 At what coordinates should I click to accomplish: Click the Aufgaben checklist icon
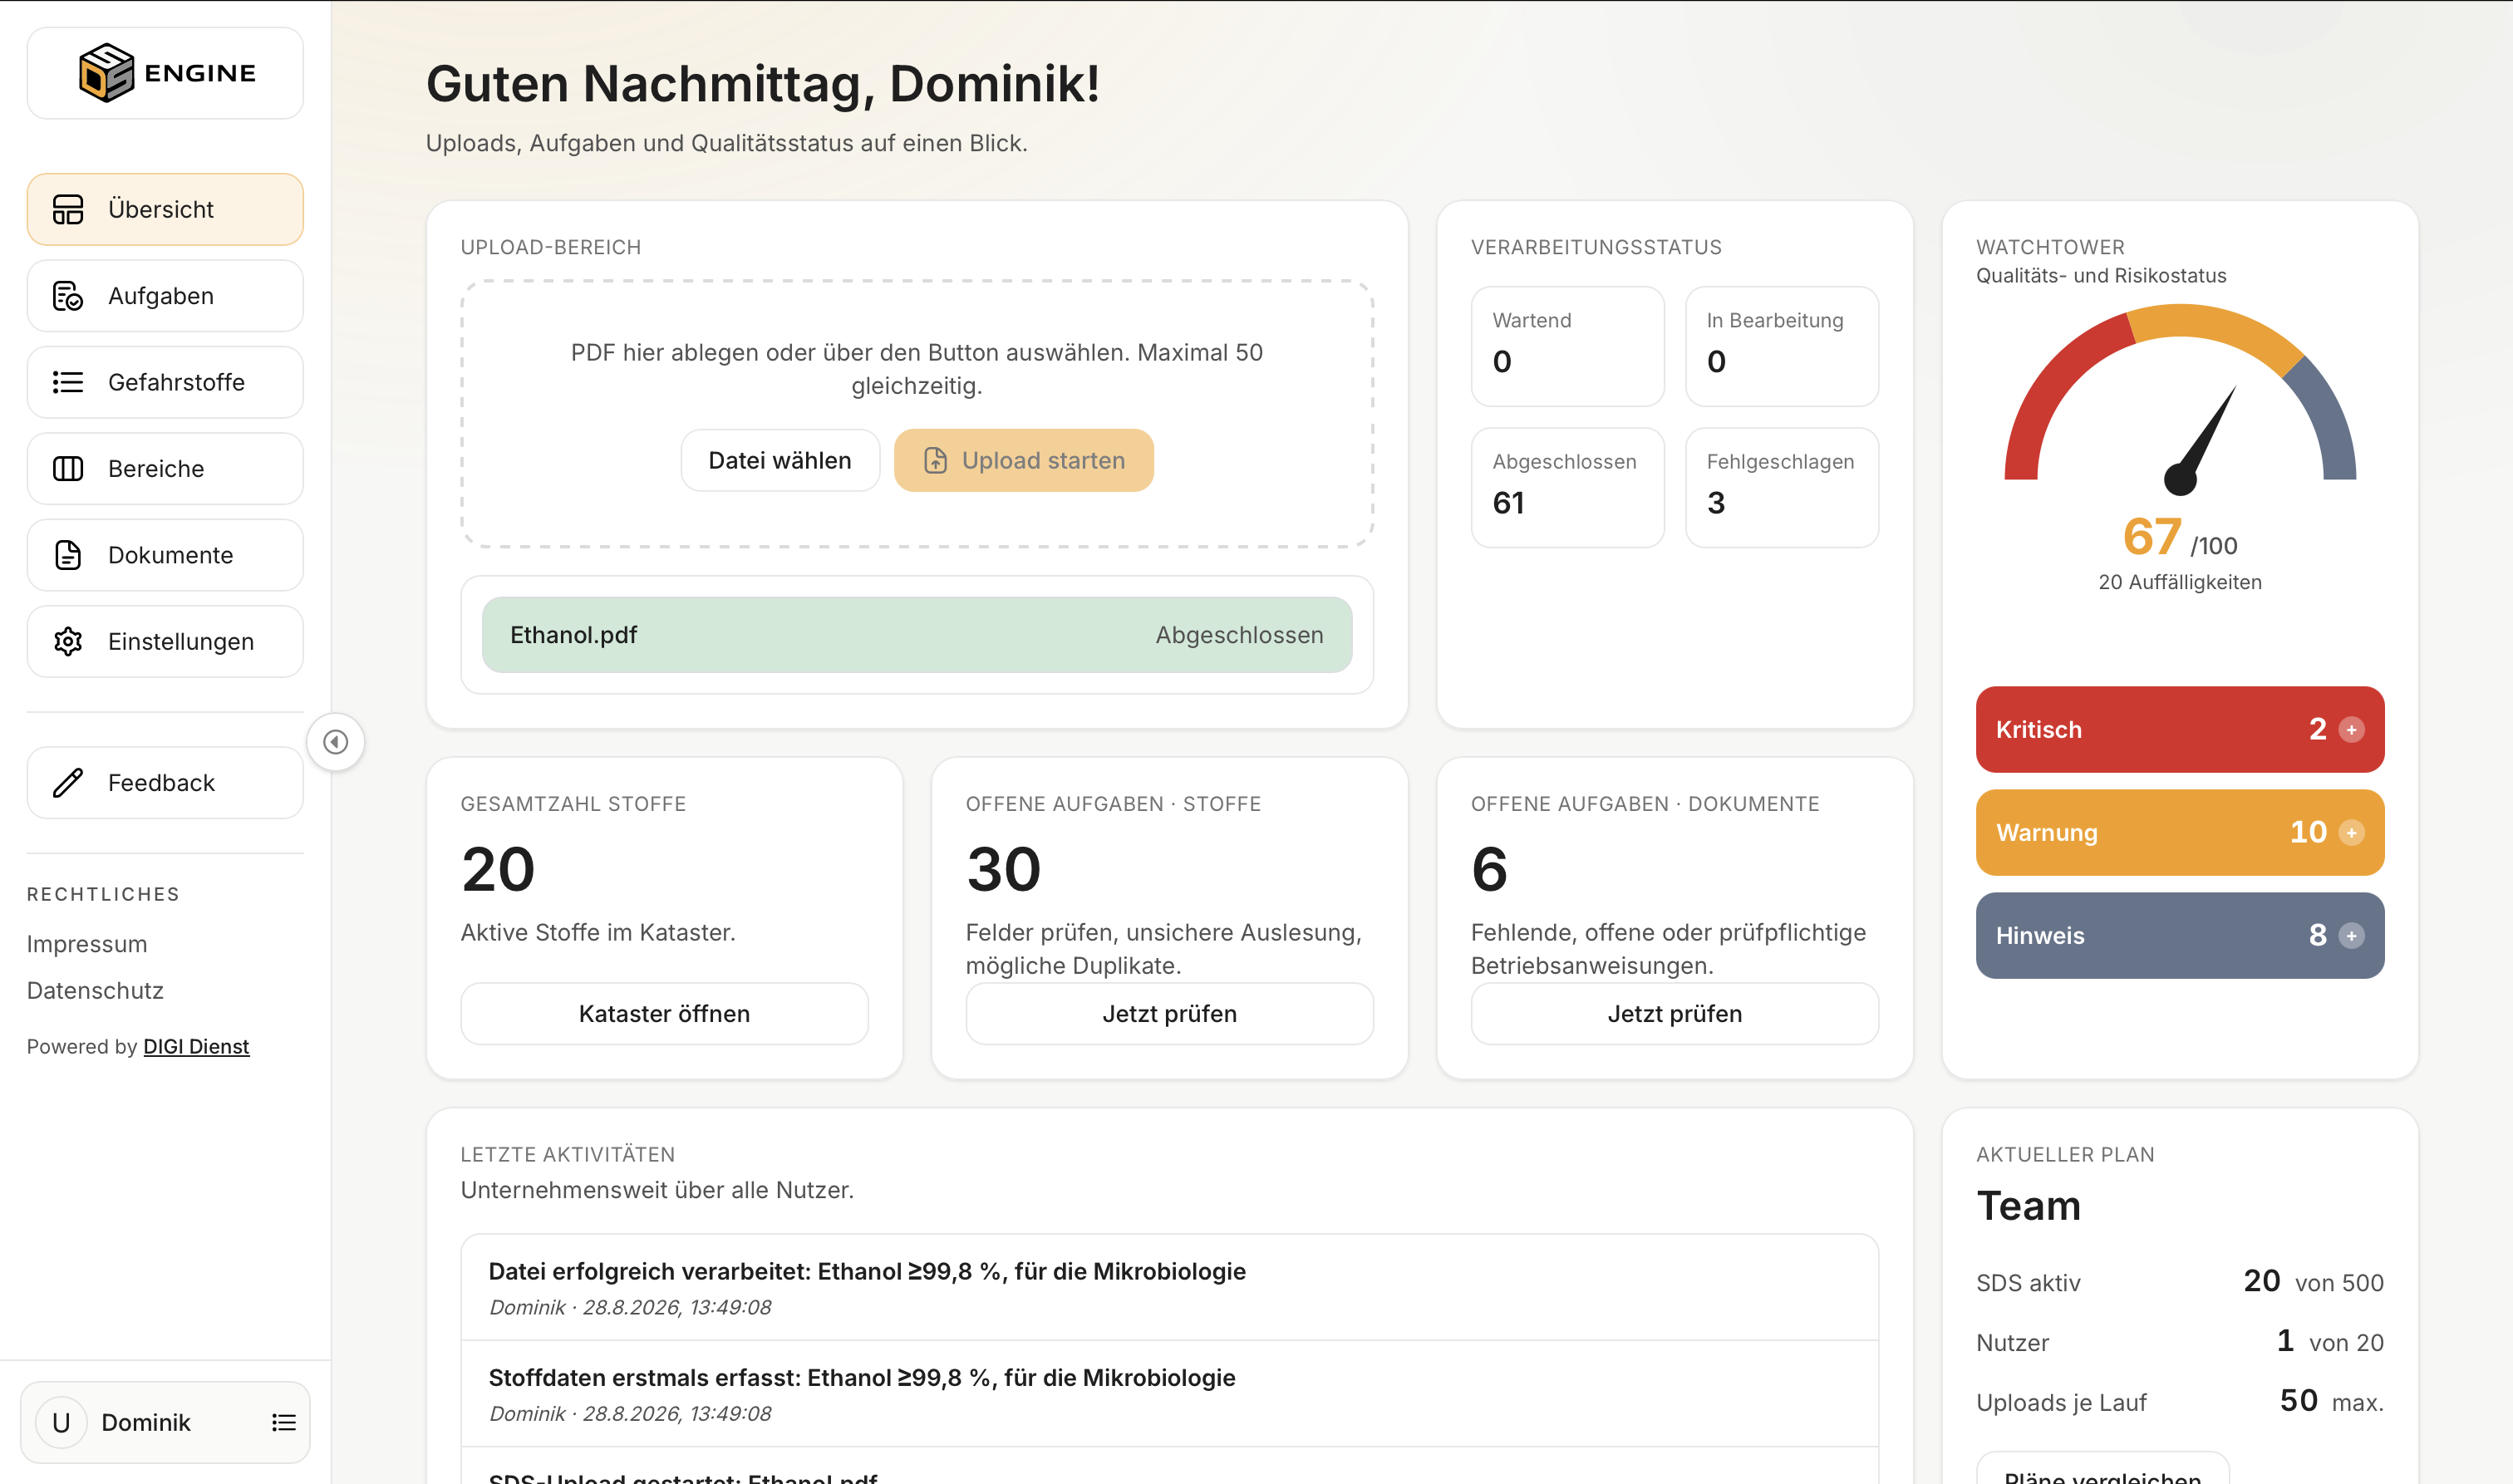68,296
